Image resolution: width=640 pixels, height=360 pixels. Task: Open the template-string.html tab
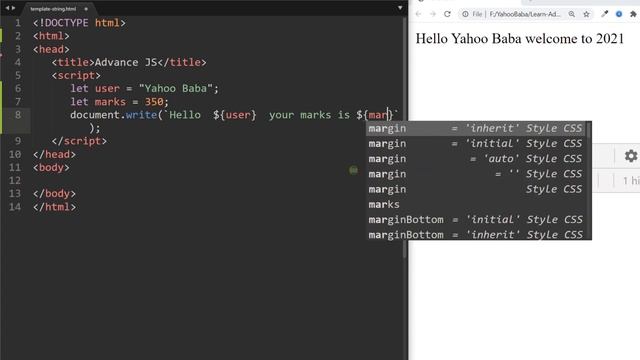click(53, 9)
